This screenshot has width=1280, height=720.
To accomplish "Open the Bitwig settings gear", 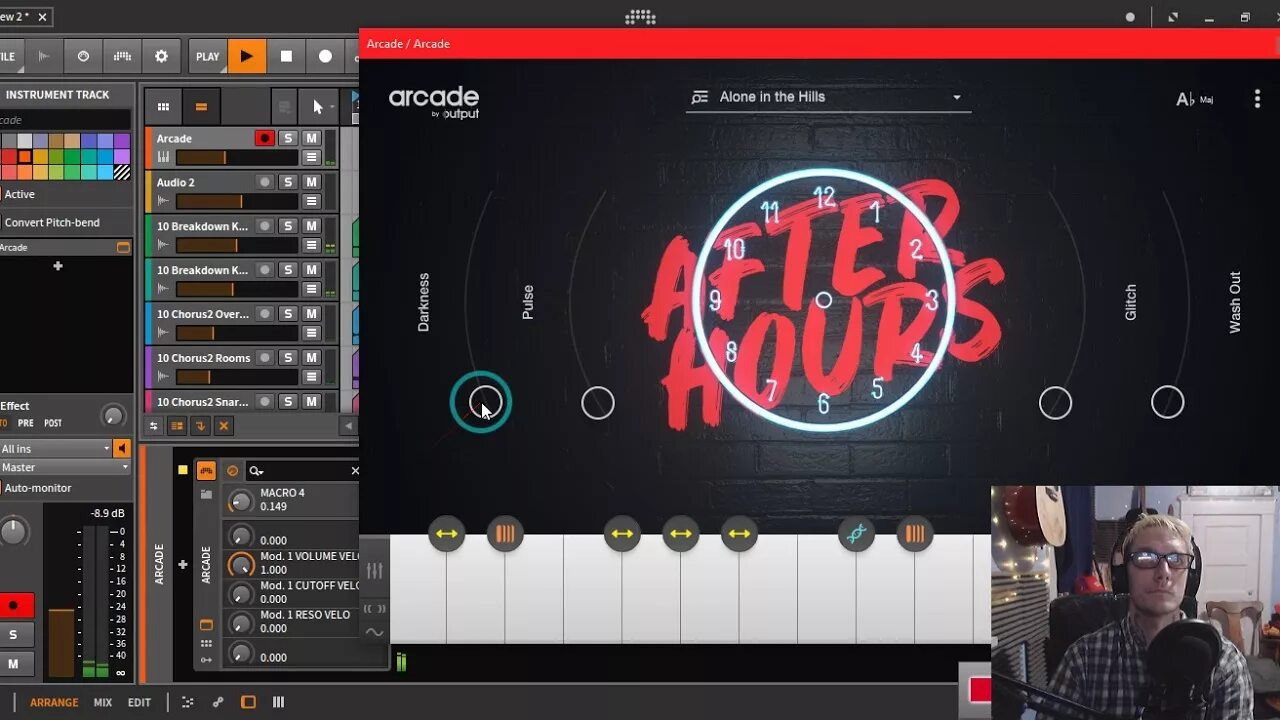I will (161, 56).
